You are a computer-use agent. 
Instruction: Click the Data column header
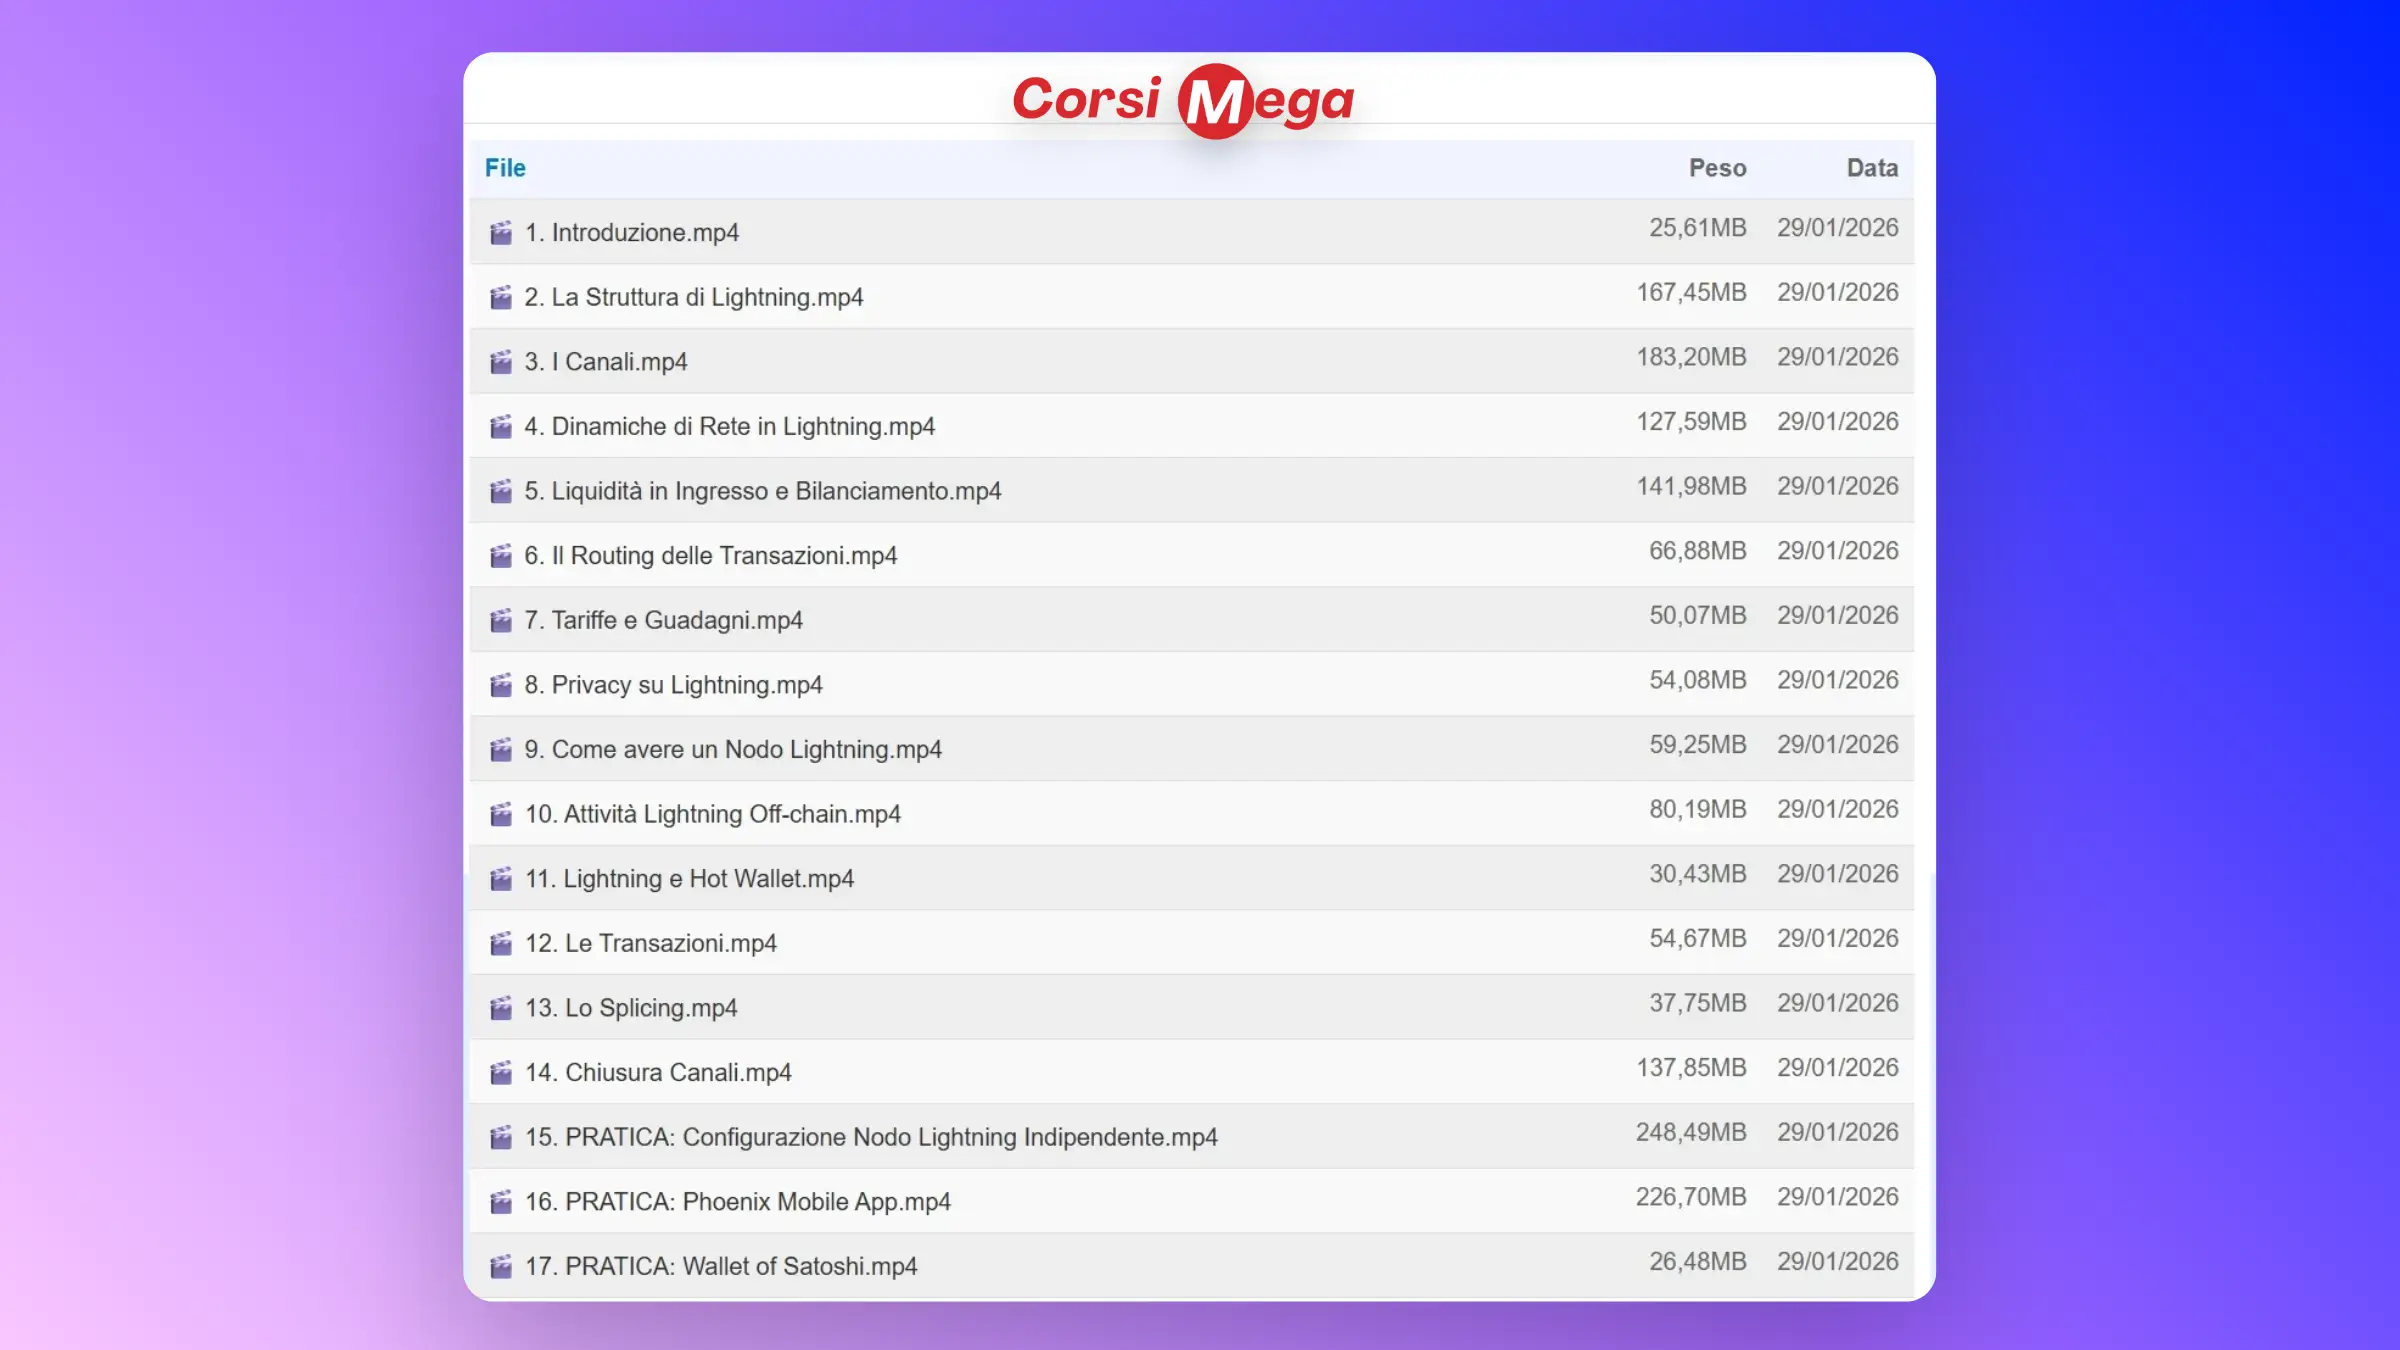(1872, 168)
